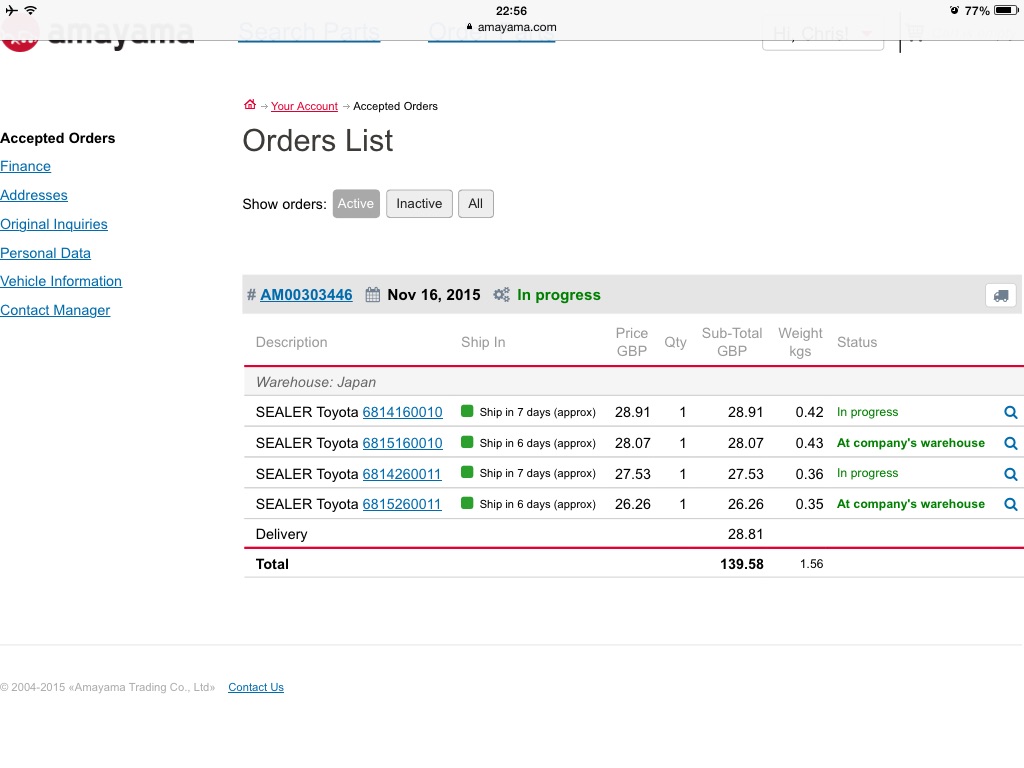Tap the padlock icon beside amayama.com
Screen dimensions: 1024x768
(x=469, y=27)
